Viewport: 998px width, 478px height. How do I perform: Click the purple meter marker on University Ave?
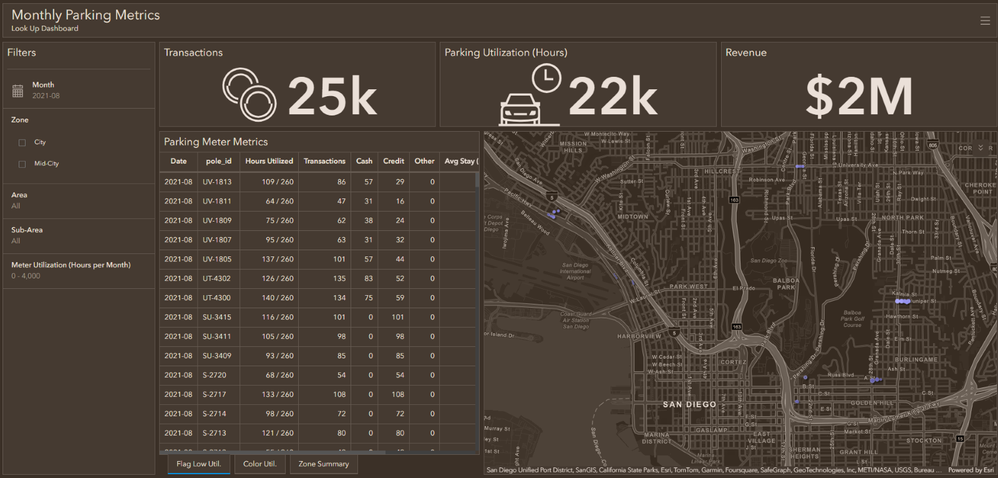pos(800,167)
